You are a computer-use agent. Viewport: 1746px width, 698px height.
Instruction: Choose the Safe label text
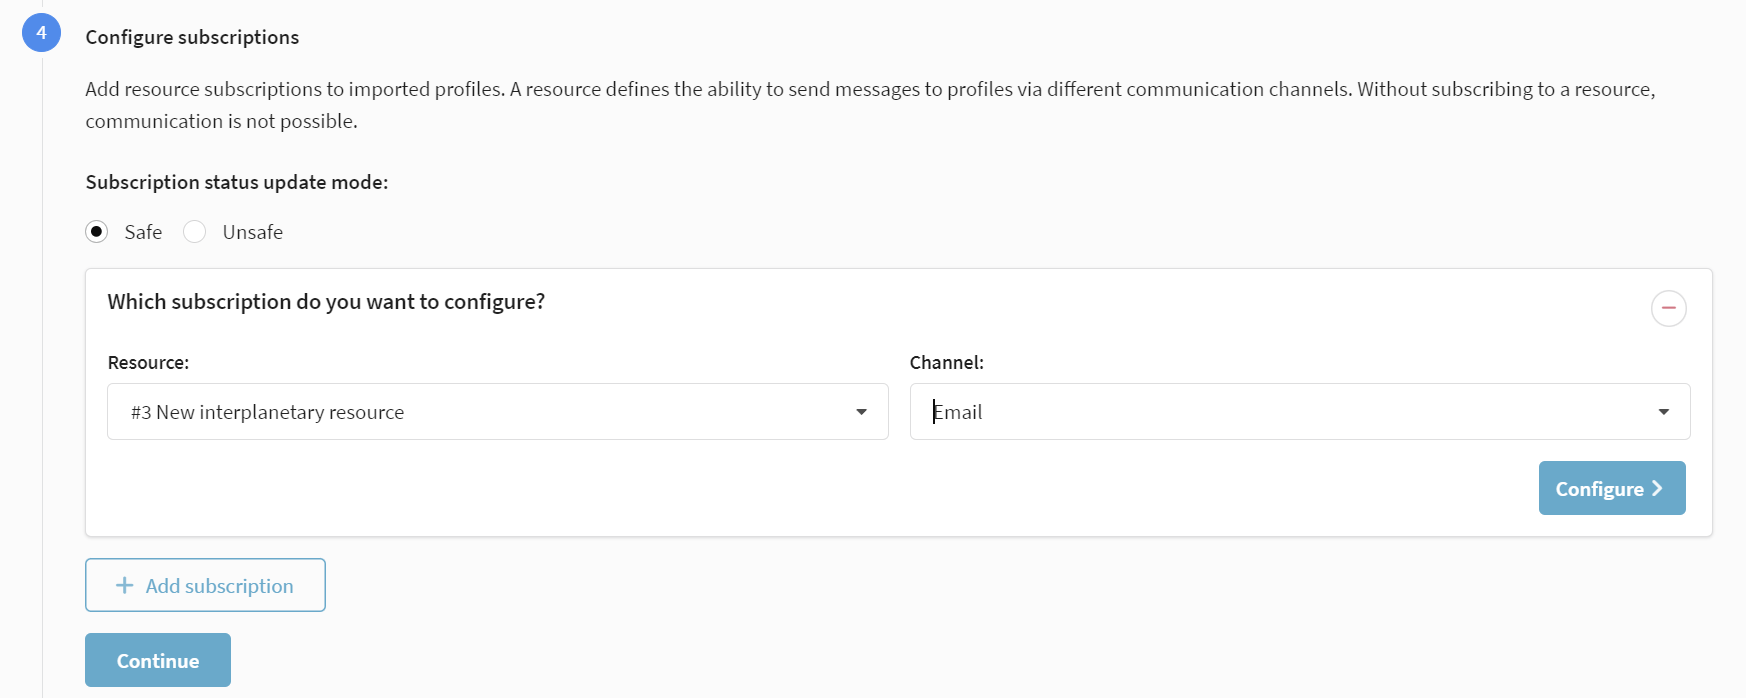[143, 232]
